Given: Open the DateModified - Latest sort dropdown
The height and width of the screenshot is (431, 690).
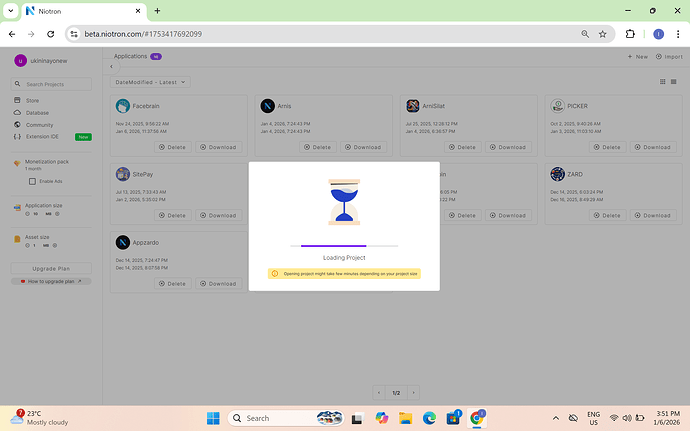Looking at the screenshot, I should pos(150,81).
